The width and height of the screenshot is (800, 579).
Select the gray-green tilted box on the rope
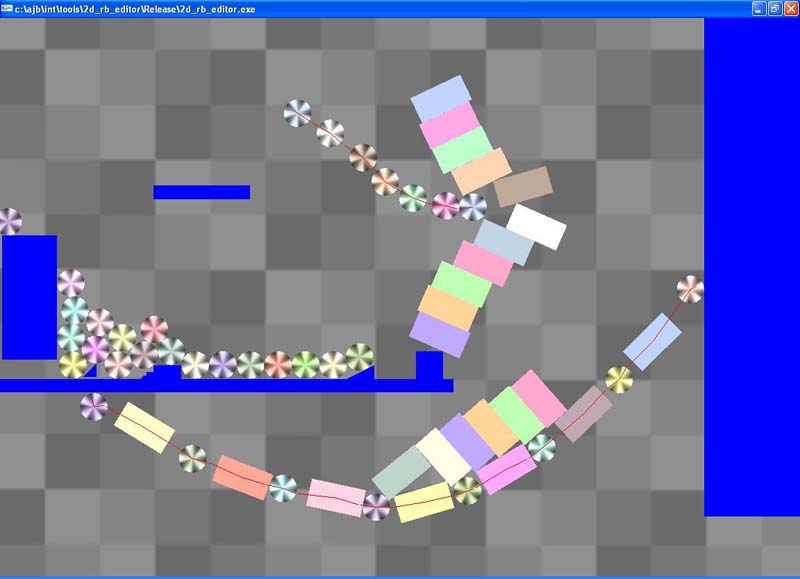402,472
